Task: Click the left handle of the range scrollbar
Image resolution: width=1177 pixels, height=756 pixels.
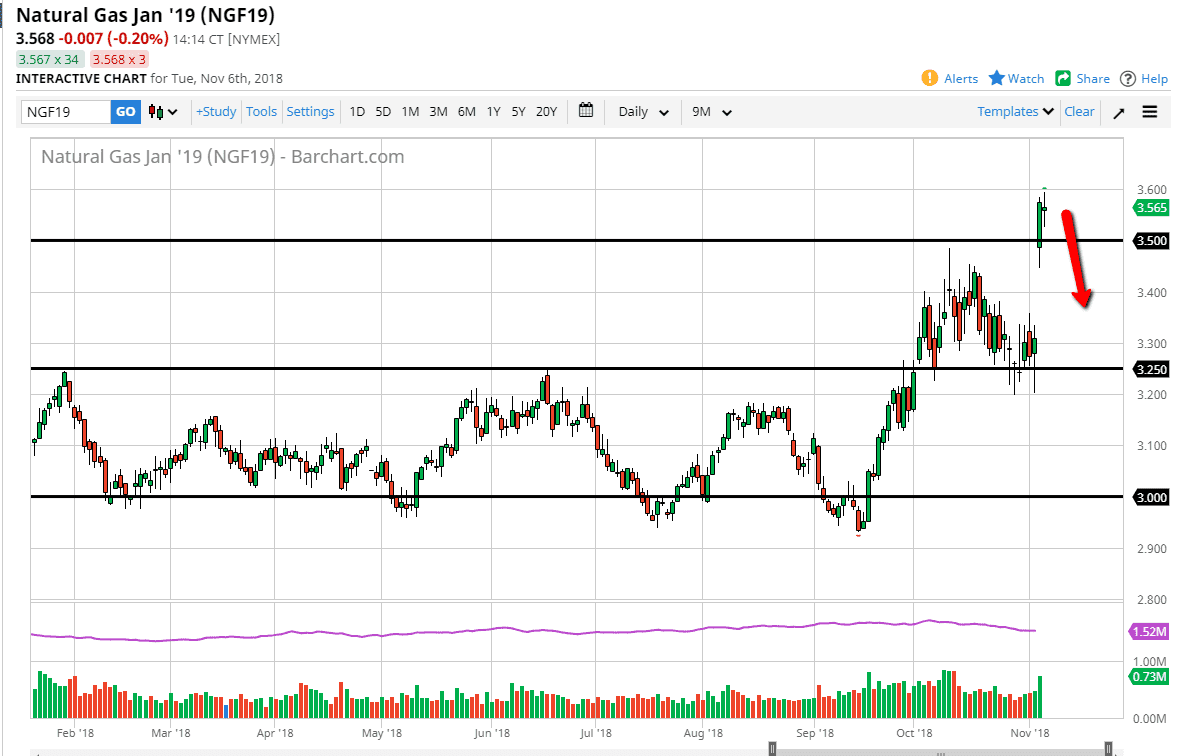Action: click(772, 748)
